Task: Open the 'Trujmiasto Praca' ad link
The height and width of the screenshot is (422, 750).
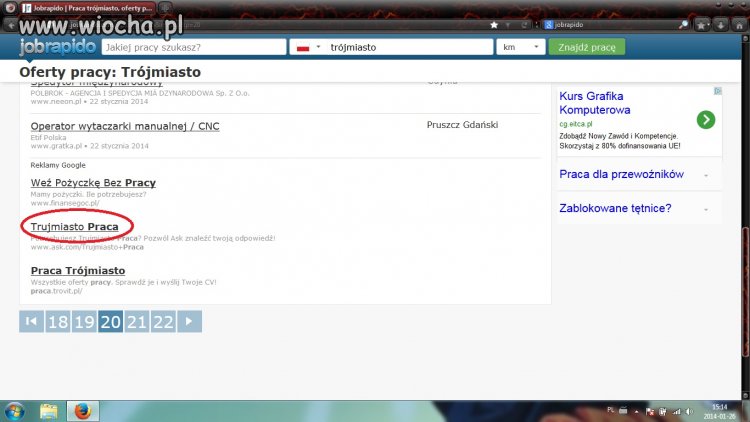Action: point(75,227)
